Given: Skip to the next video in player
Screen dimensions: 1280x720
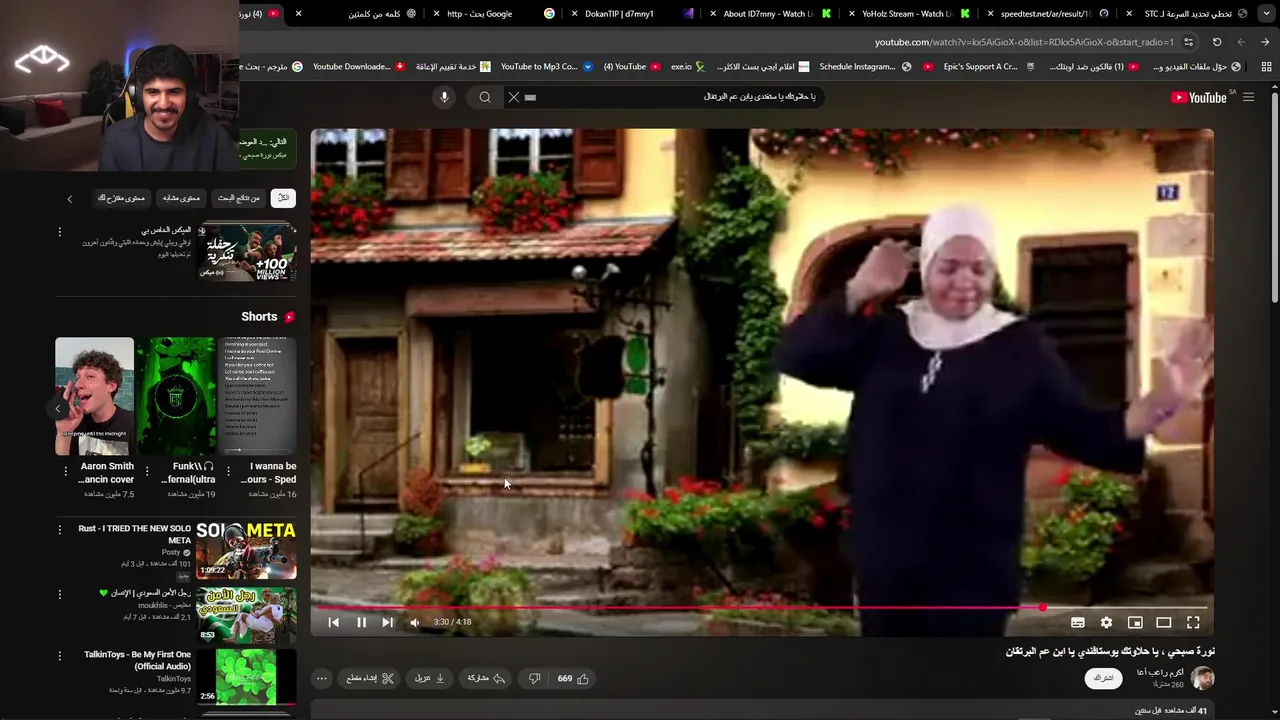Looking at the screenshot, I should point(387,622).
